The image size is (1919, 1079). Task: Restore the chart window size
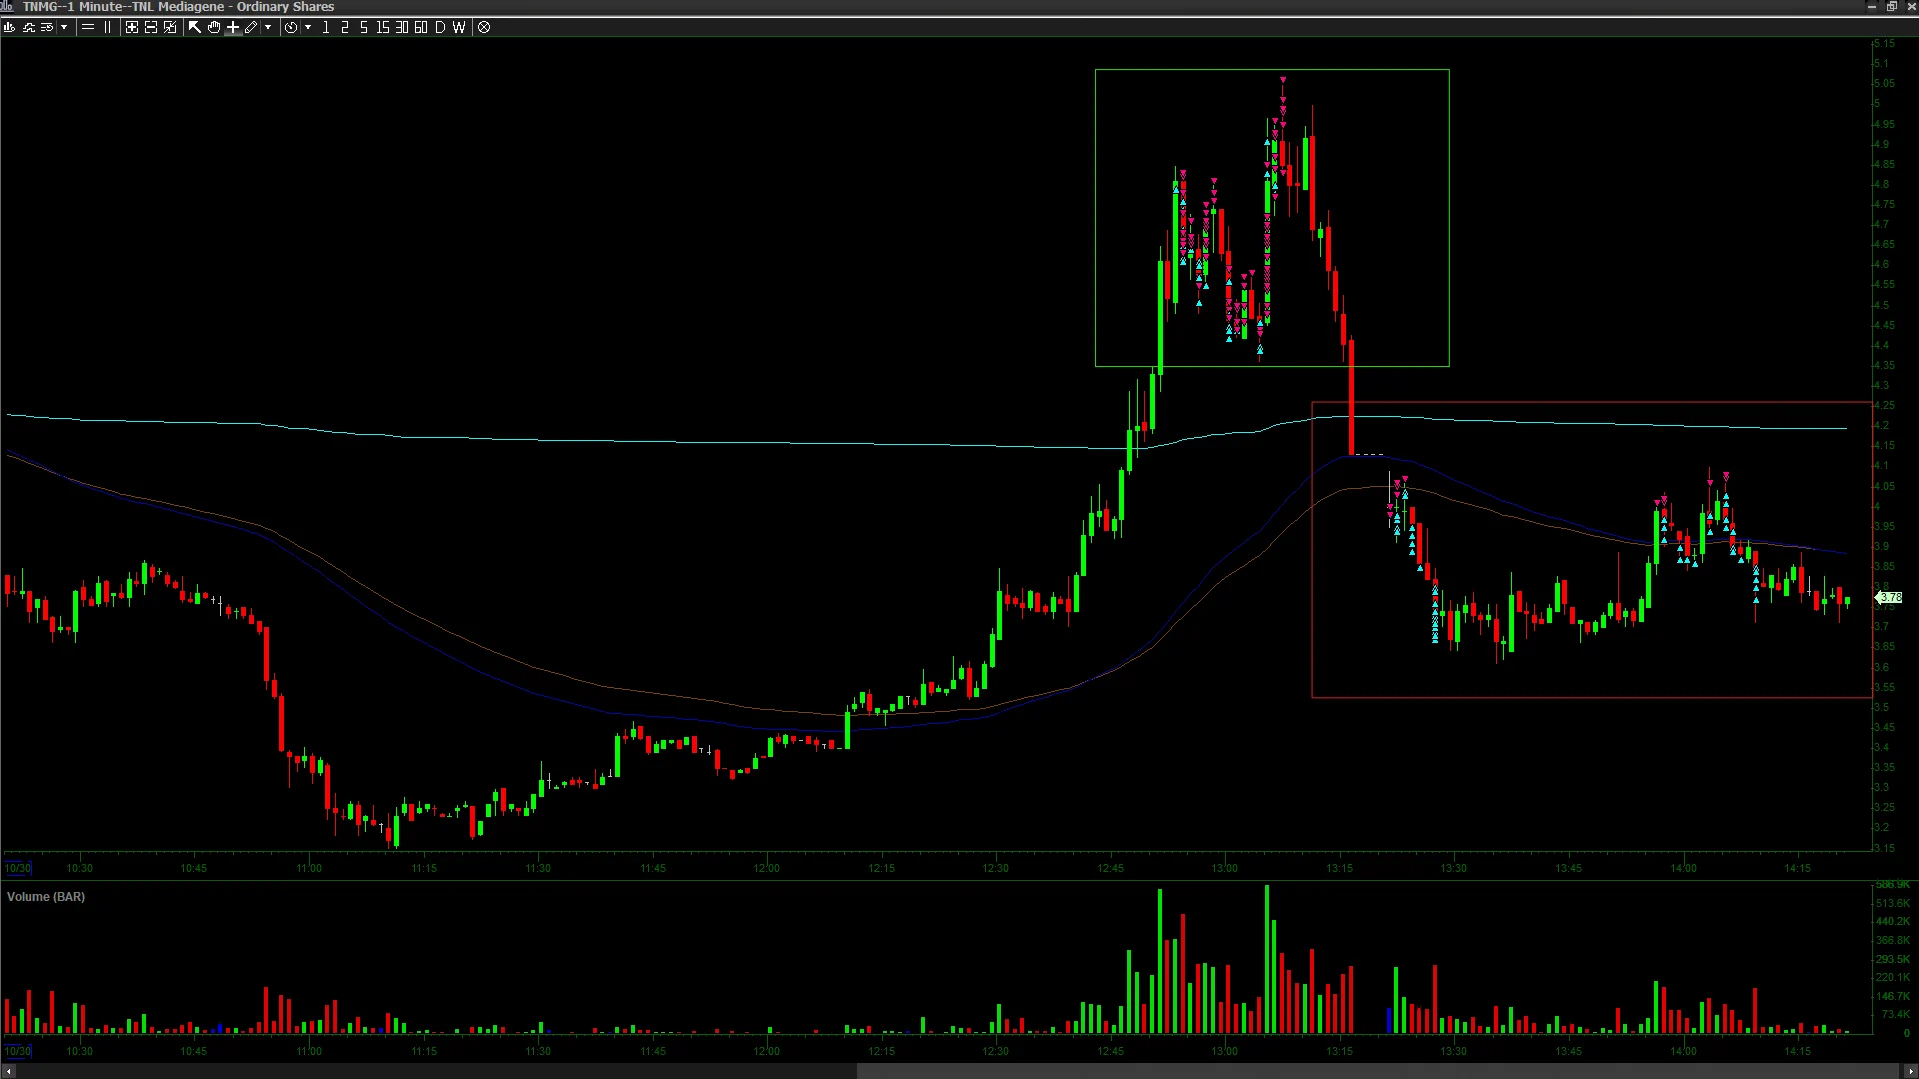click(x=1892, y=6)
